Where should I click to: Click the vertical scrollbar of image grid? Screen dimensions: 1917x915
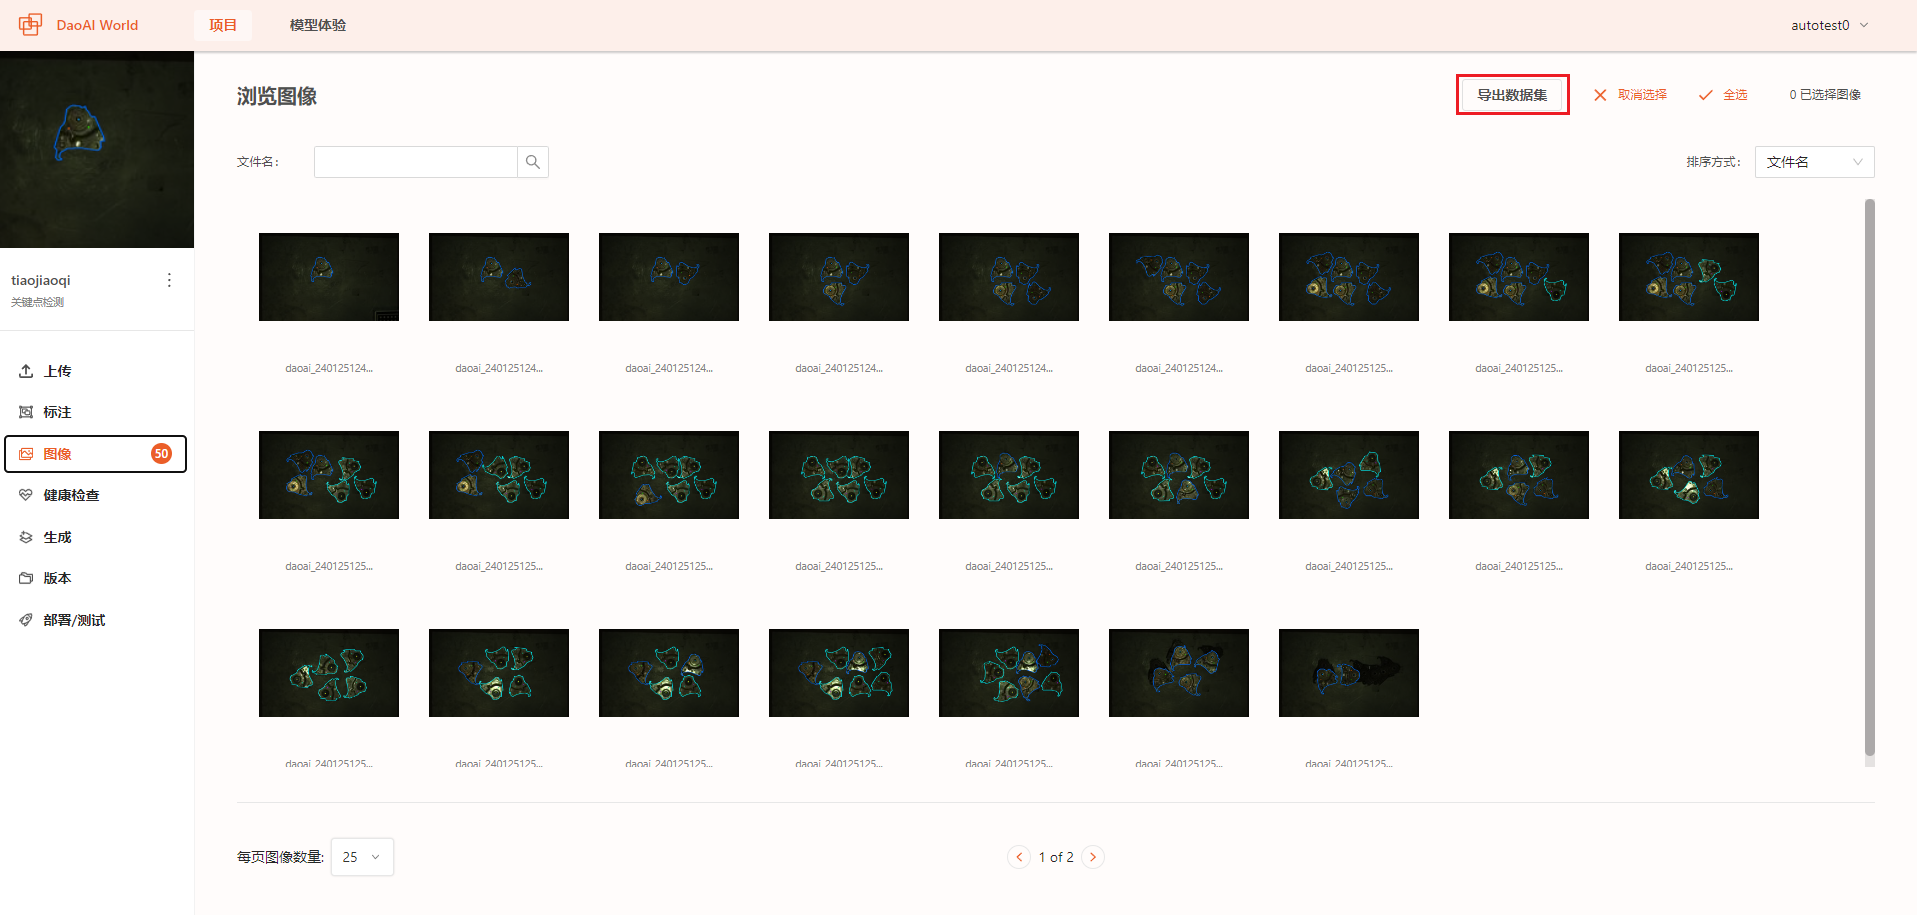pyautogui.click(x=1870, y=477)
